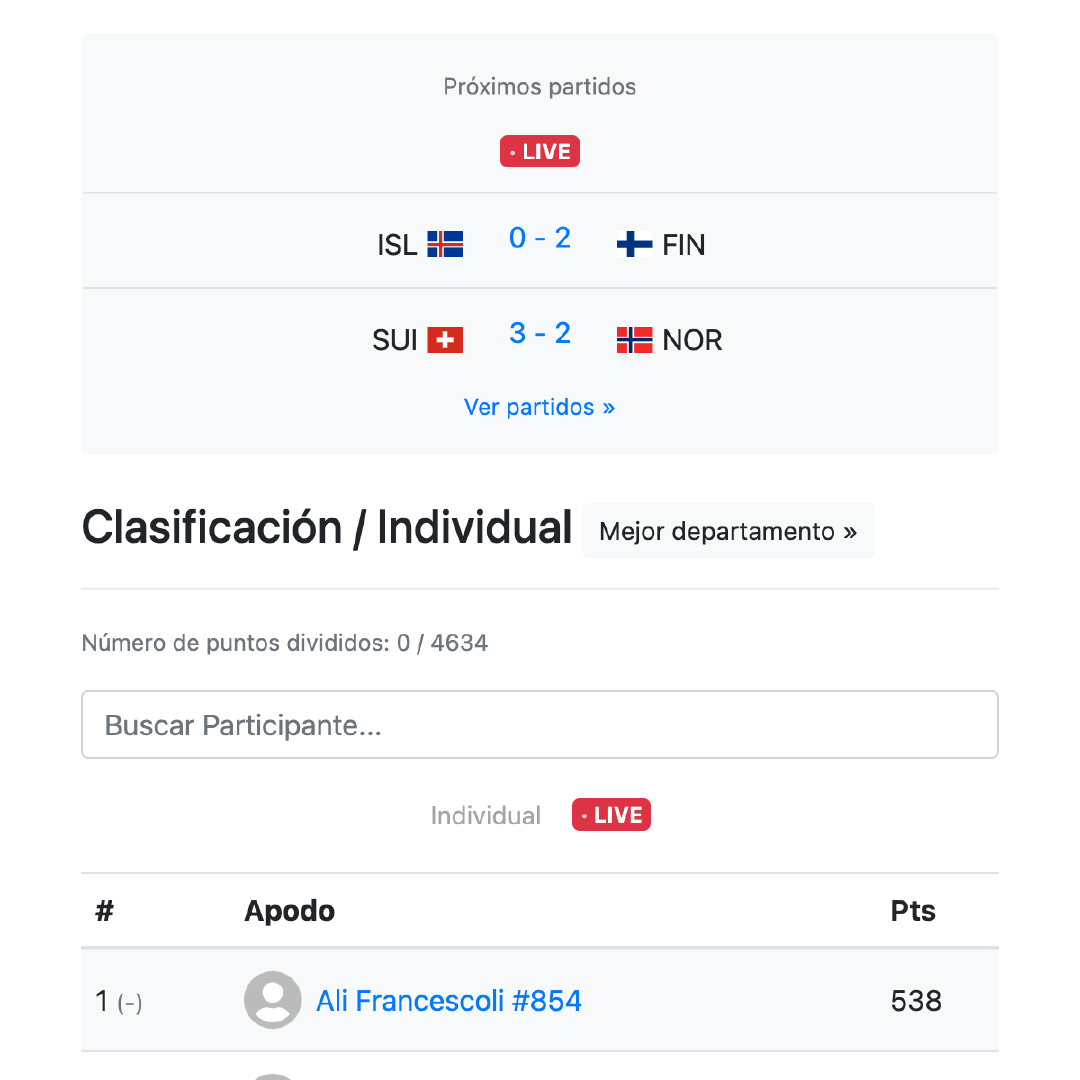Select the Switzerland flag icon
Image resolution: width=1080 pixels, height=1080 pixels.
[444, 339]
